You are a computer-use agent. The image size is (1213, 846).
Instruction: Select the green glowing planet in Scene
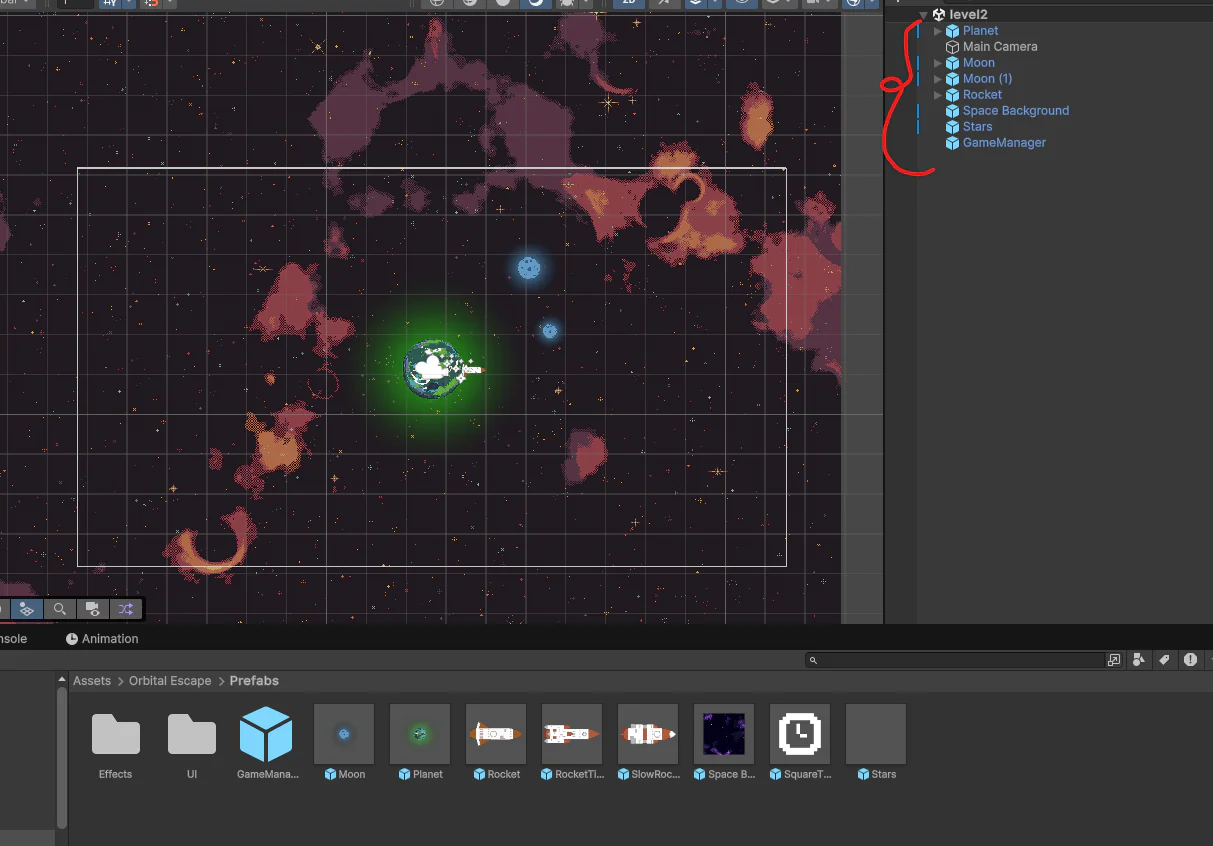click(x=432, y=368)
